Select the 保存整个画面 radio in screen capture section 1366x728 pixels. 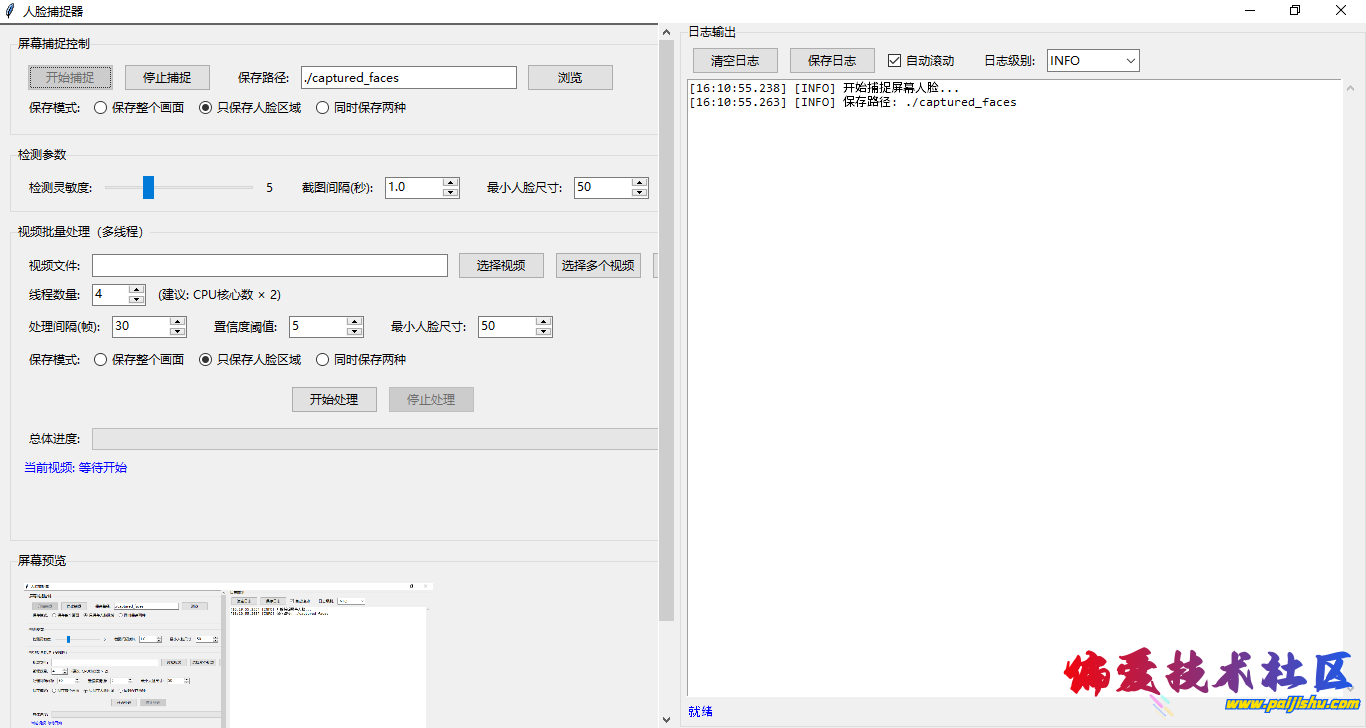[100, 107]
